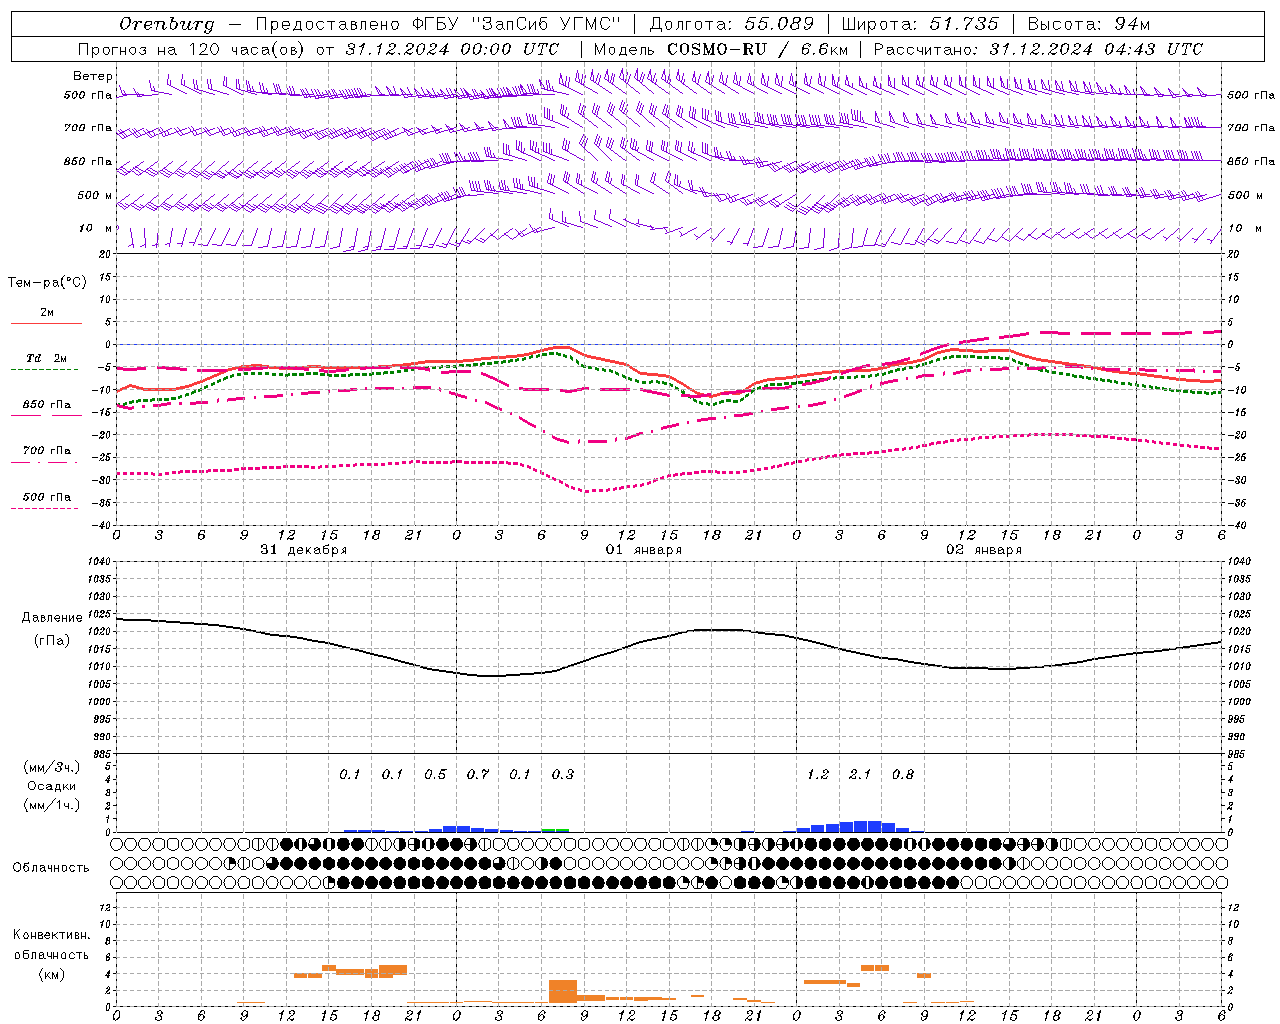This screenshot has width=1280, height=1024.
Task: Click the 'Осадки' precipitation label
Action: tap(51, 786)
